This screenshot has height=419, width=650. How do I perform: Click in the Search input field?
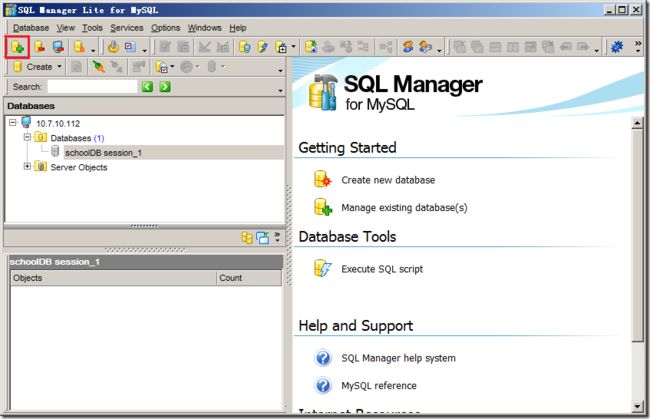coord(92,87)
